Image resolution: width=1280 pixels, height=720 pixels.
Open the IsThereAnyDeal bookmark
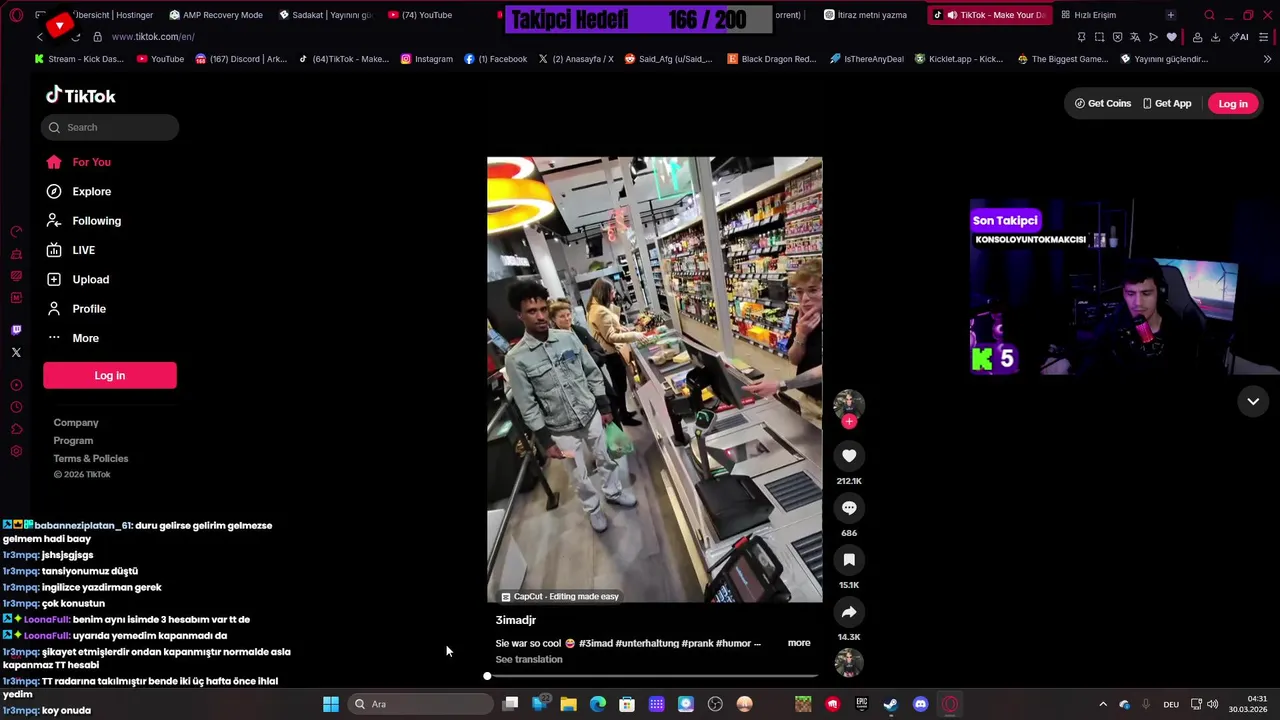[x=866, y=59]
